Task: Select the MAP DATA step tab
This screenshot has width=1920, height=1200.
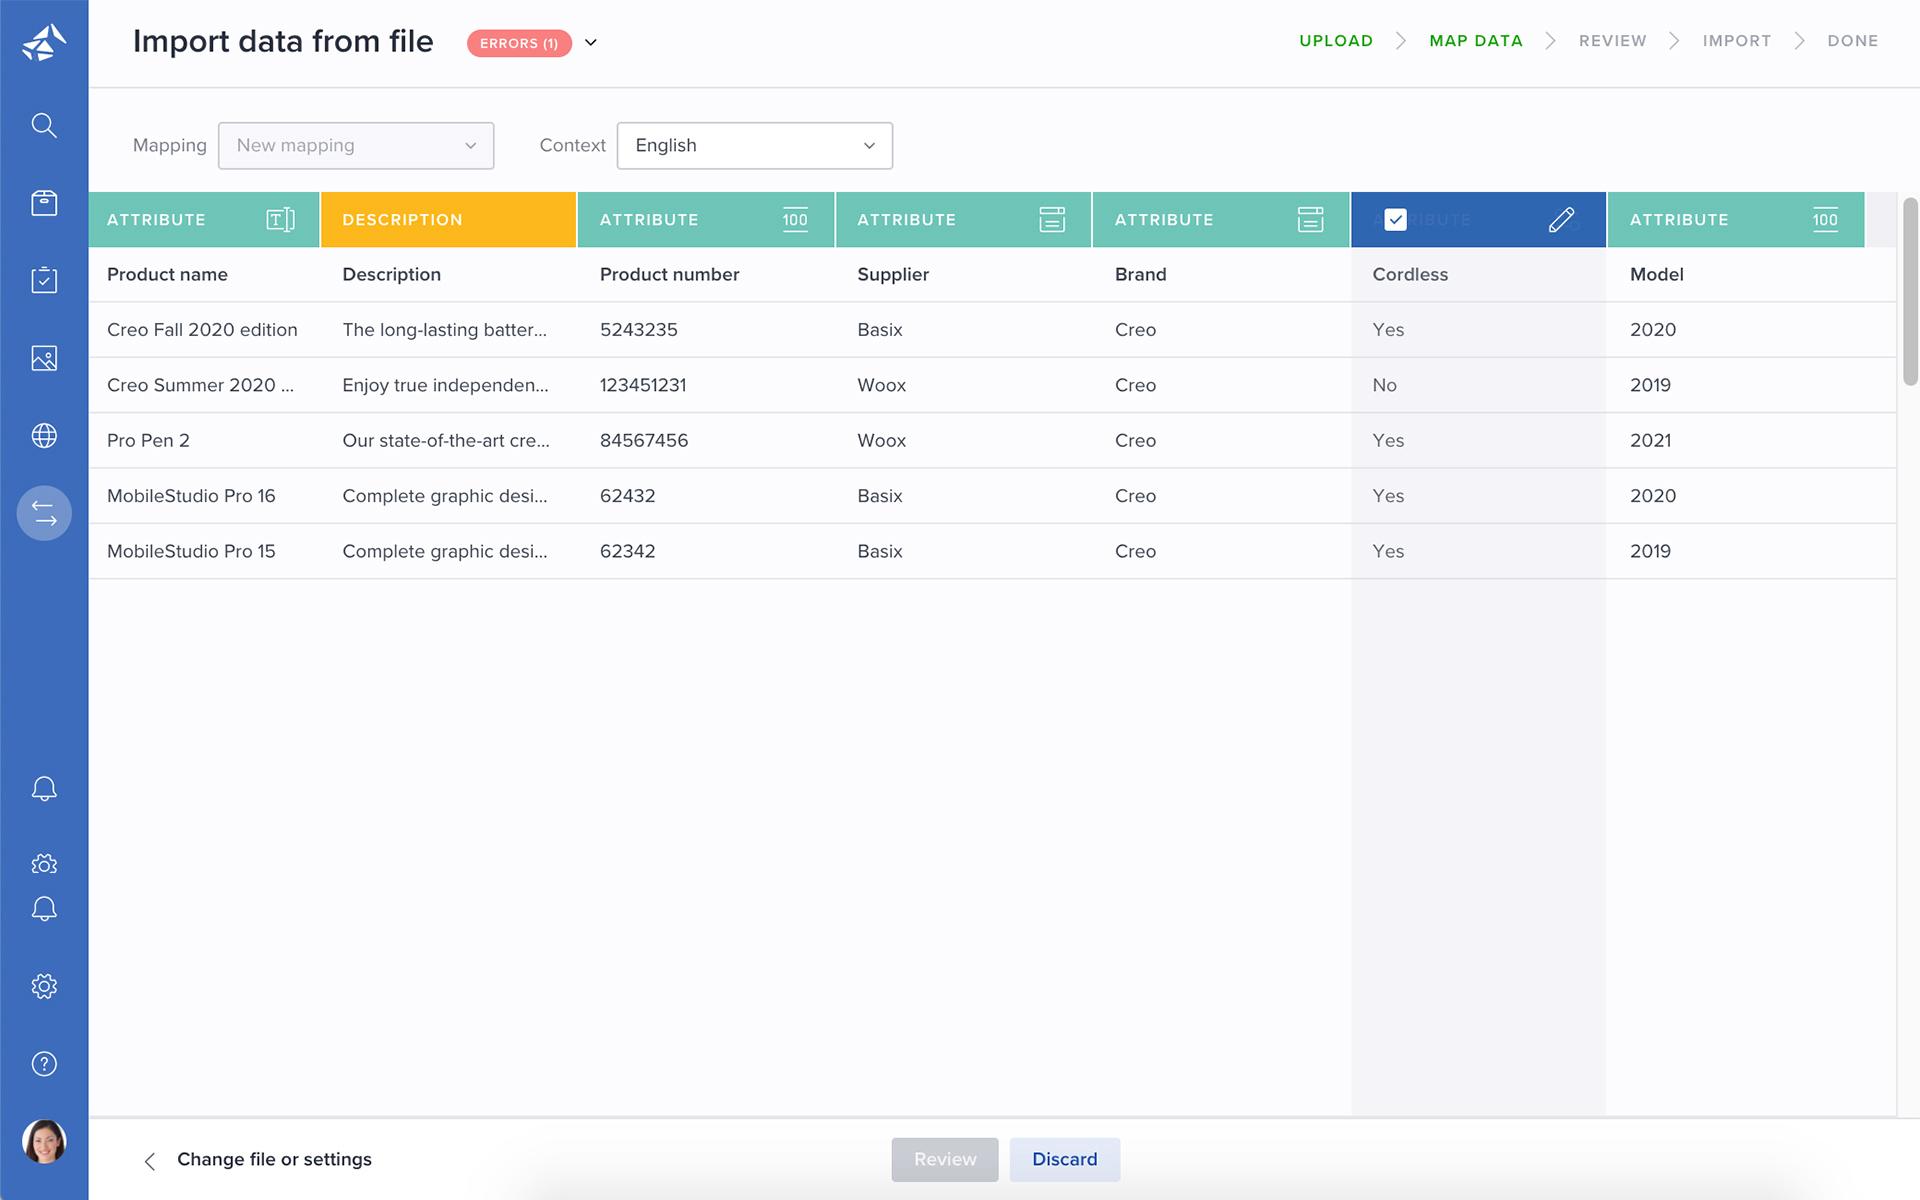Action: point(1476,40)
